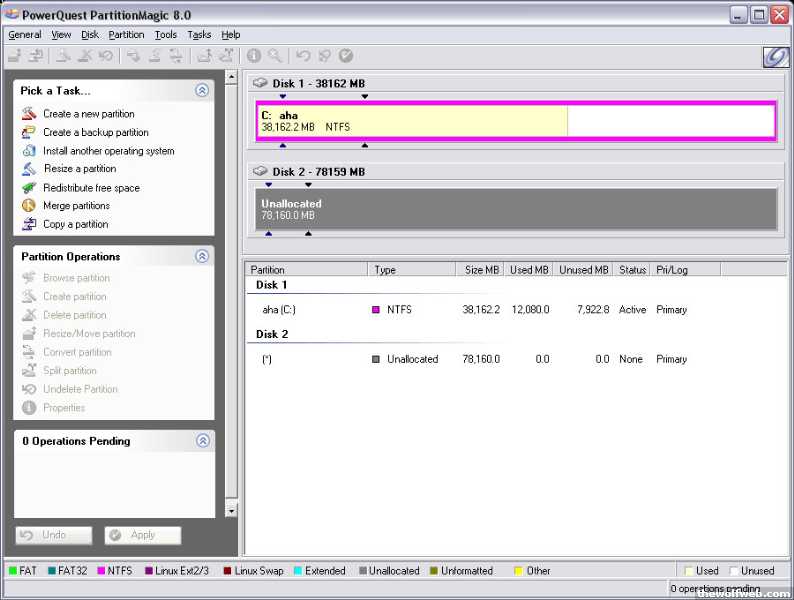
Task: Collapse the Partition Operations panel
Action: point(202,256)
